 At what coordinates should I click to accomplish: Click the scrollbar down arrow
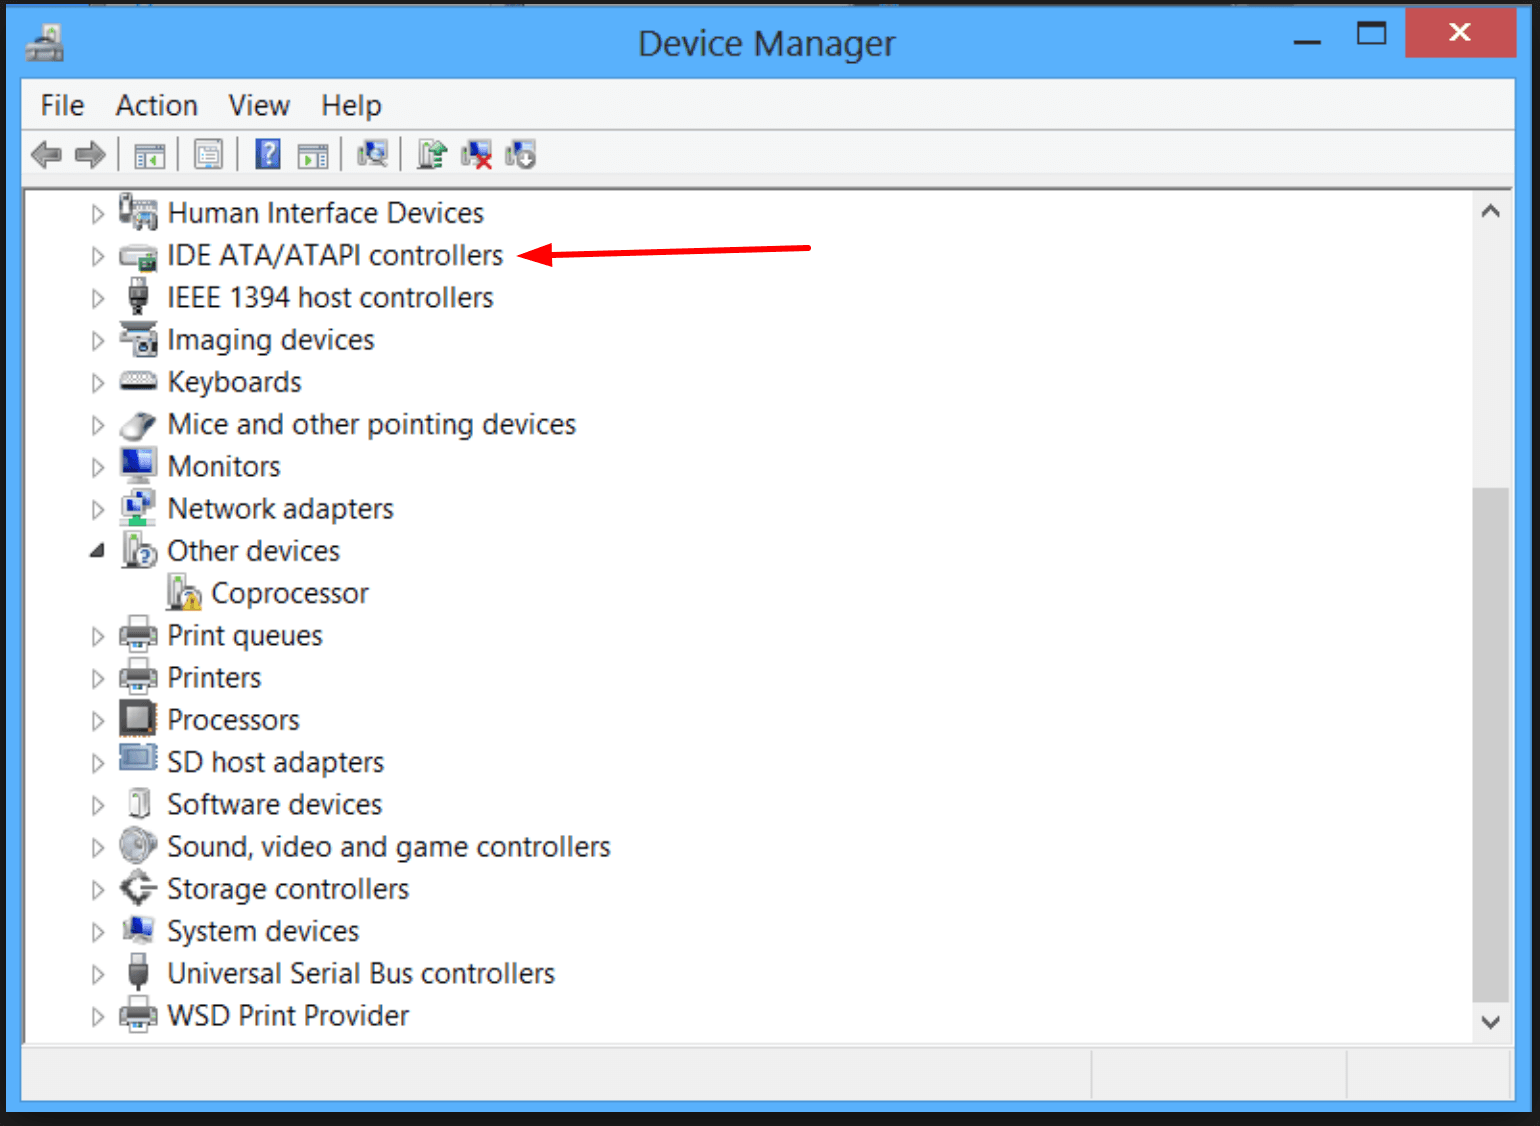[x=1490, y=1022]
